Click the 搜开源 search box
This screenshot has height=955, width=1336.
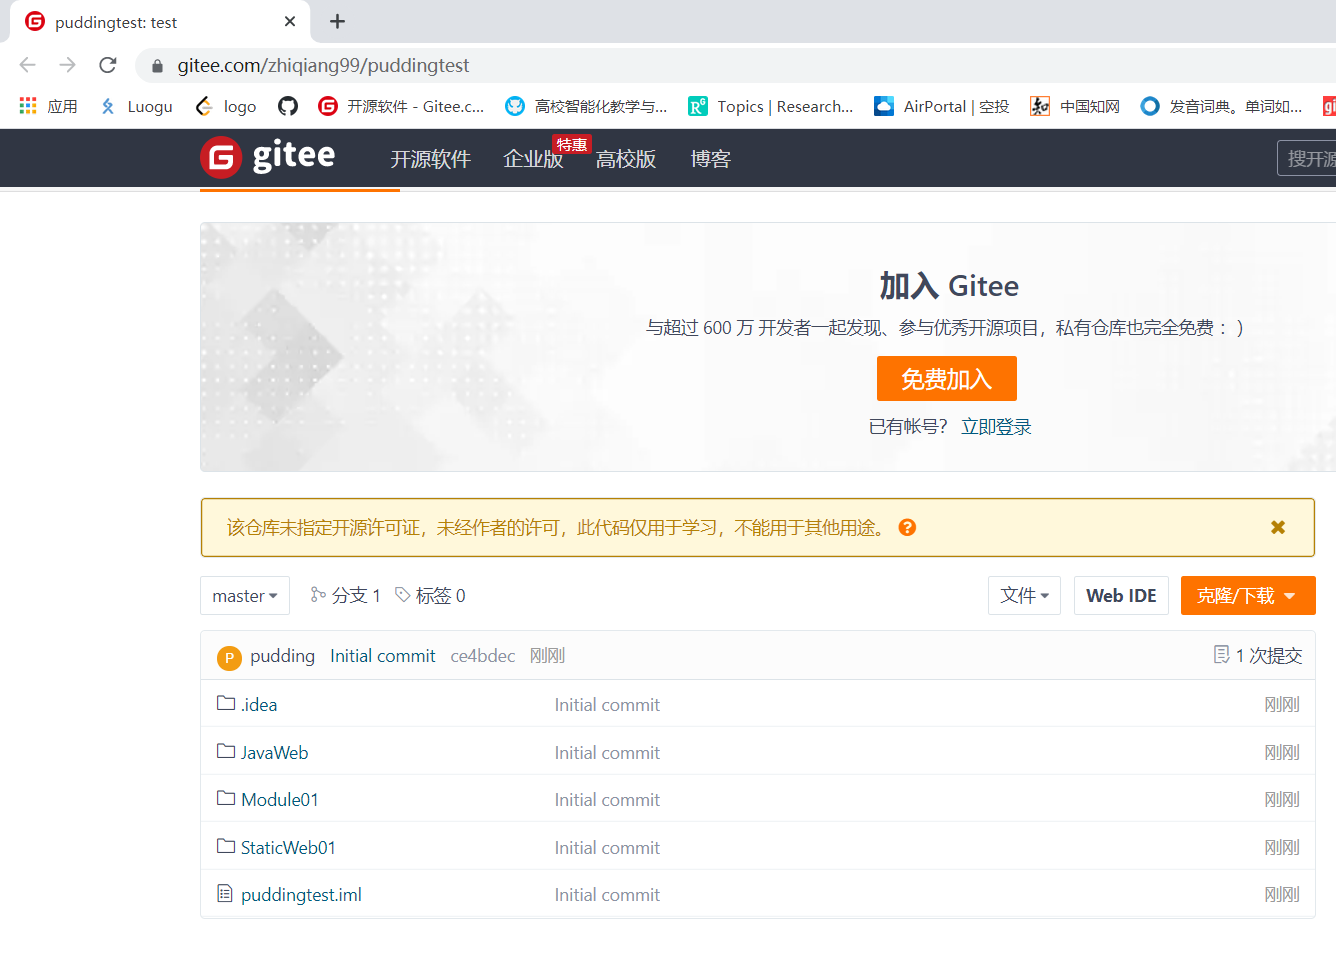pos(1307,158)
